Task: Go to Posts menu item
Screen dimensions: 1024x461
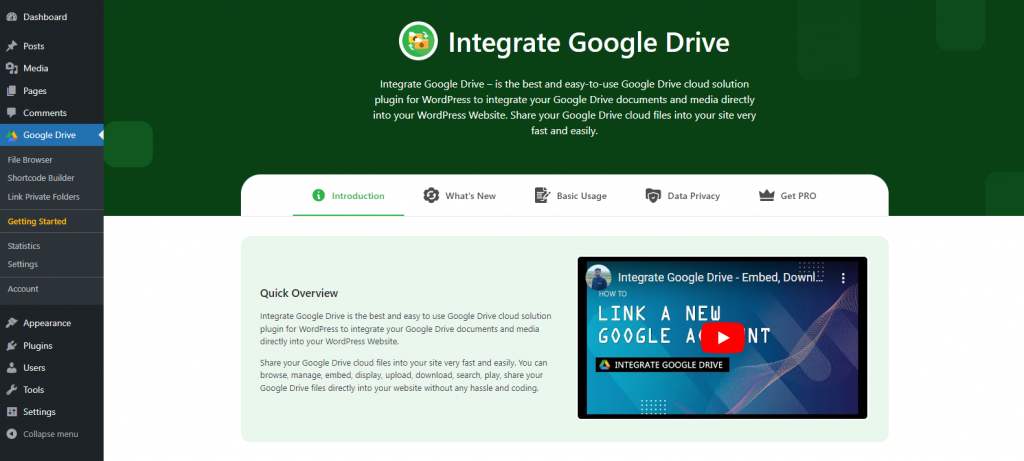Action: 52,46
